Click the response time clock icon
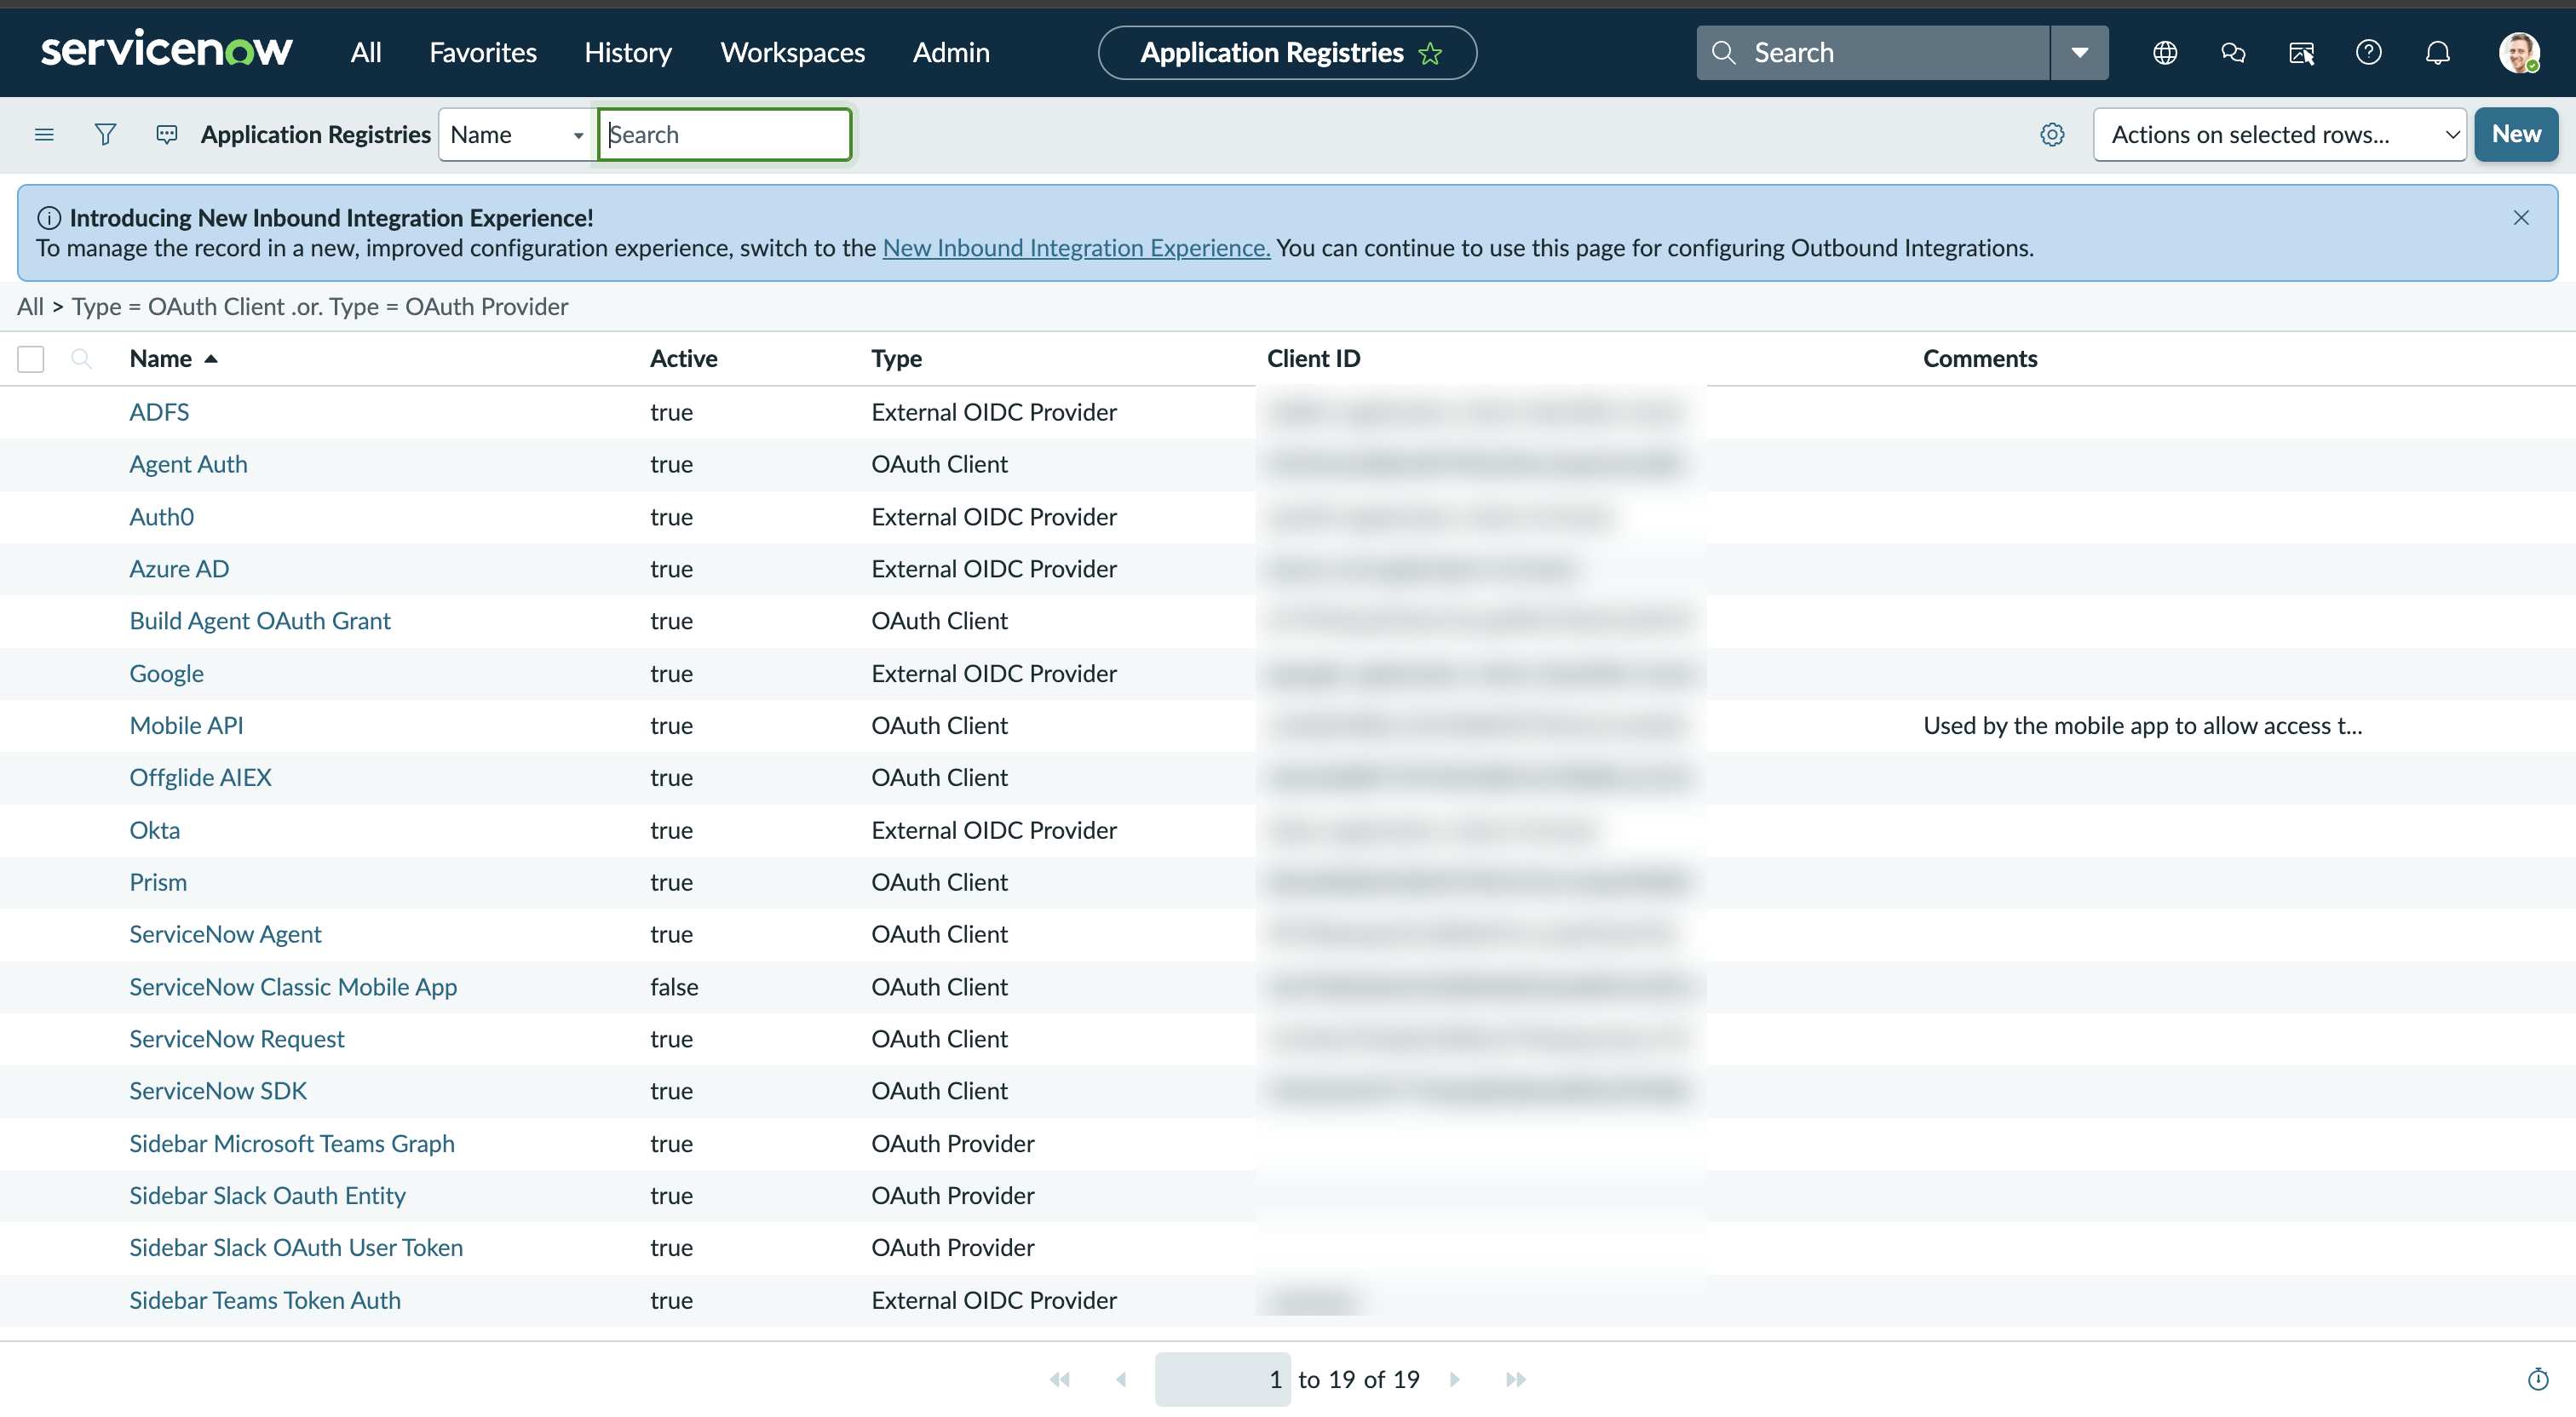 click(x=2538, y=1379)
